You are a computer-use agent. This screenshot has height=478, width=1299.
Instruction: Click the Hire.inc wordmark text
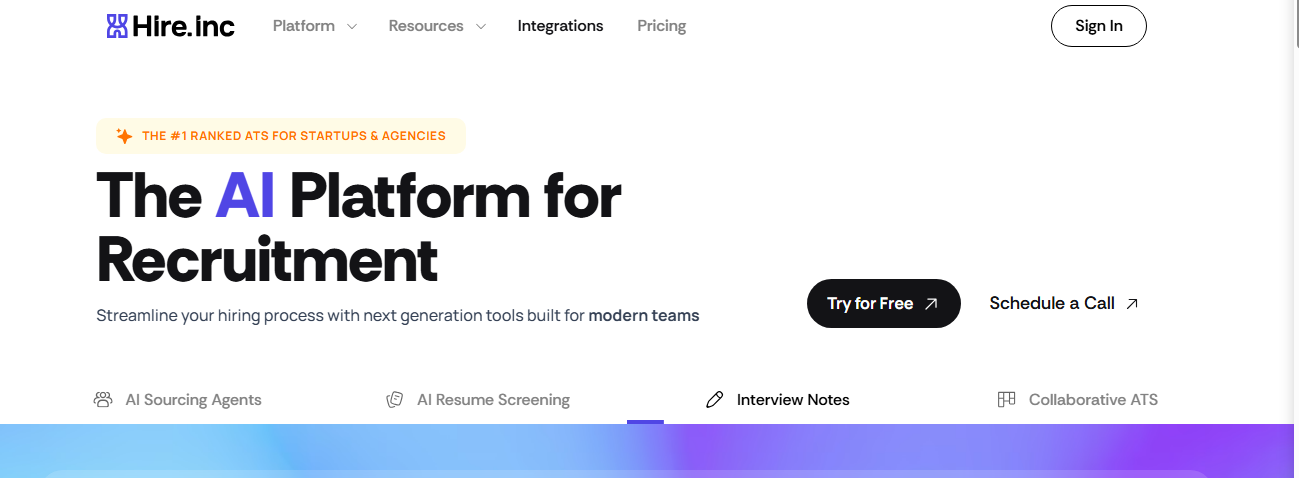click(183, 26)
